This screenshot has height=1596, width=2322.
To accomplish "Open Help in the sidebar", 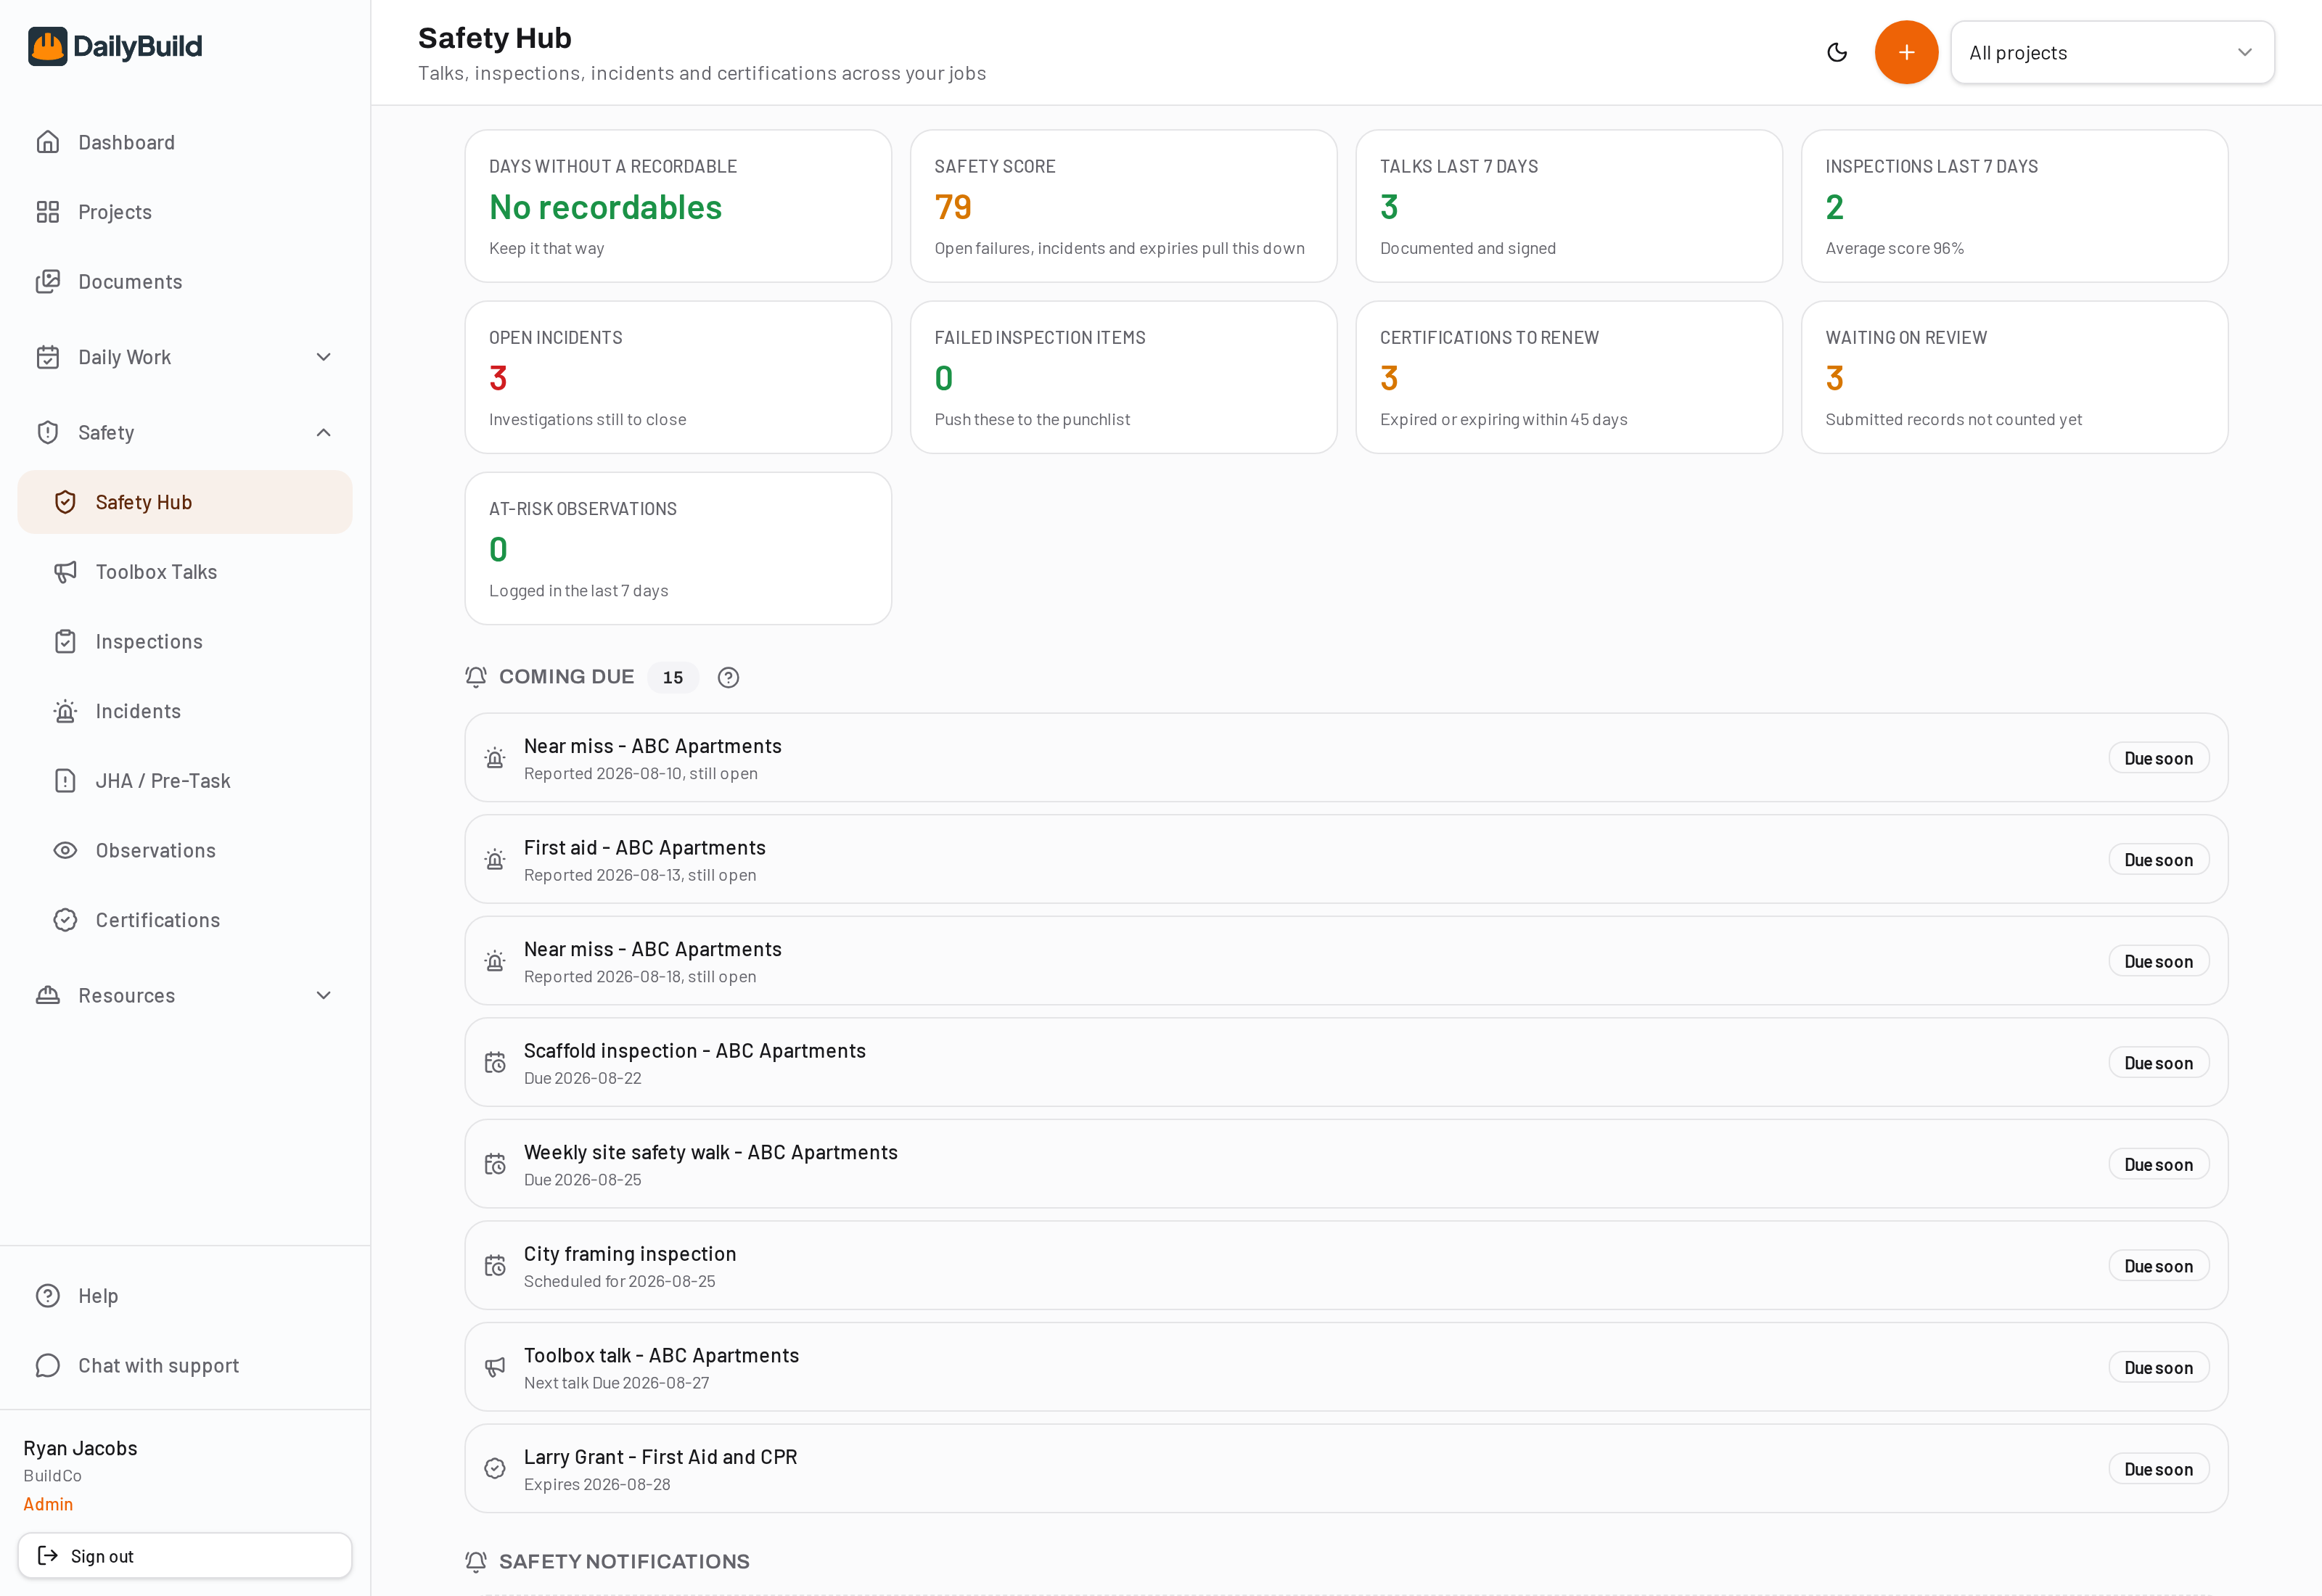I will pyautogui.click(x=185, y=1296).
